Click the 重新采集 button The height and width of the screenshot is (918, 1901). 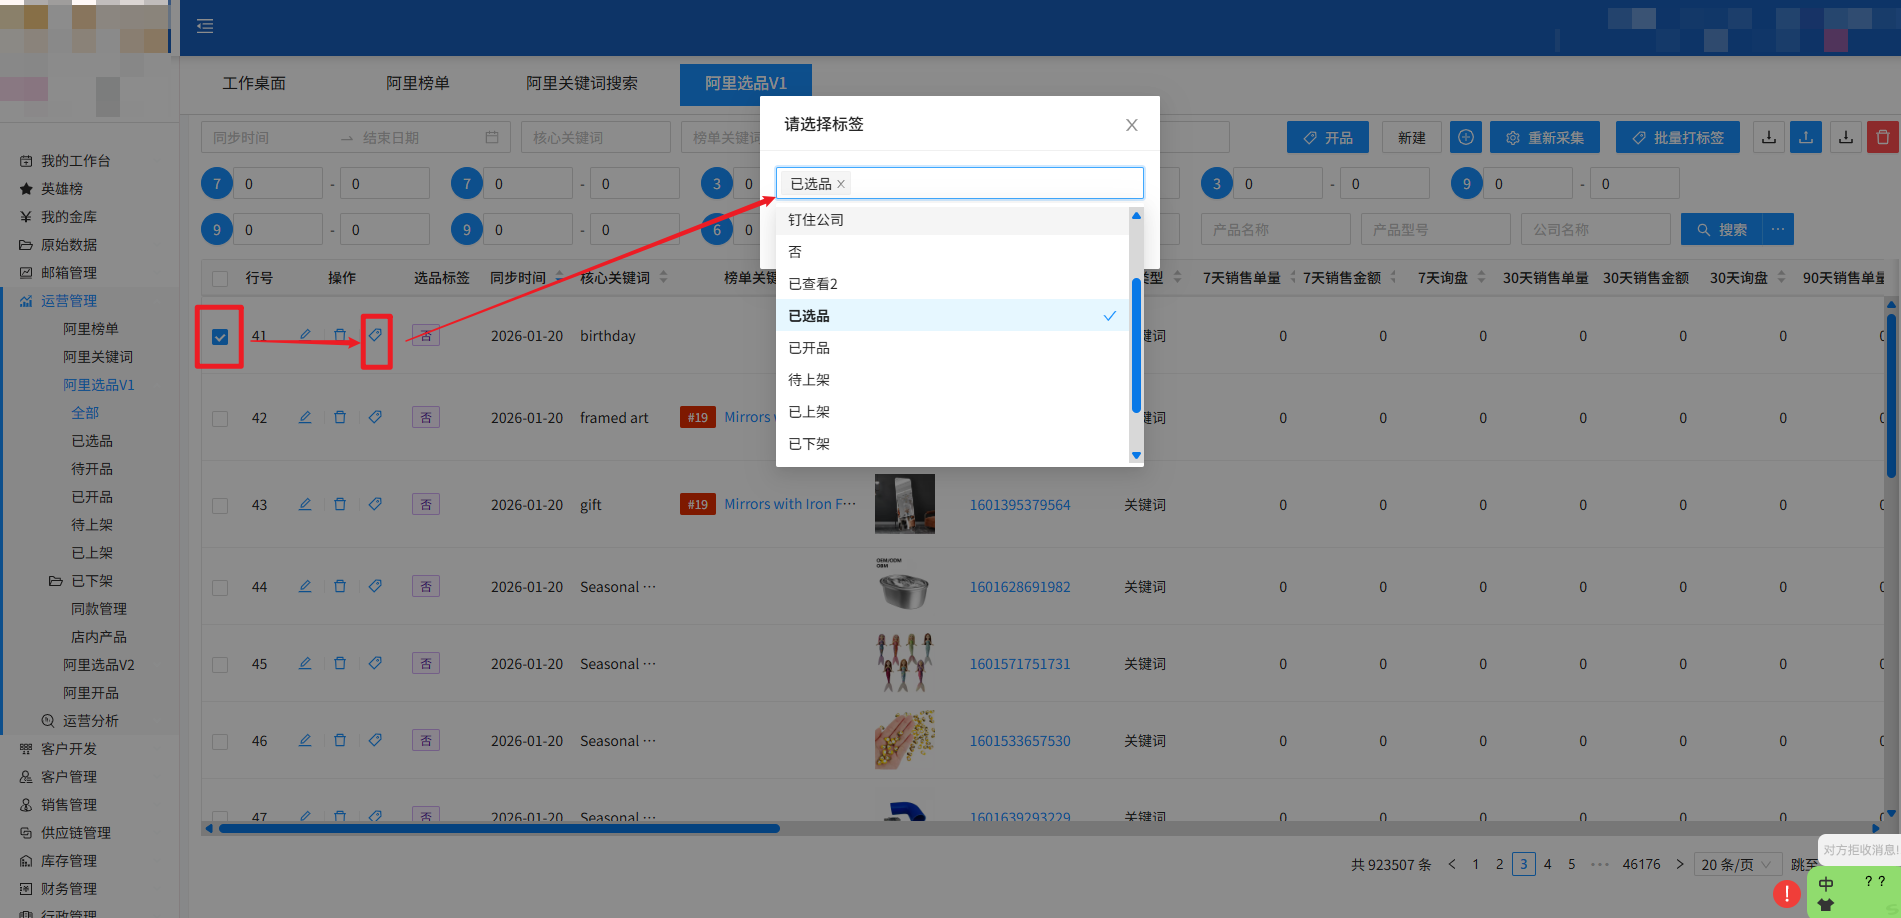coord(1545,137)
